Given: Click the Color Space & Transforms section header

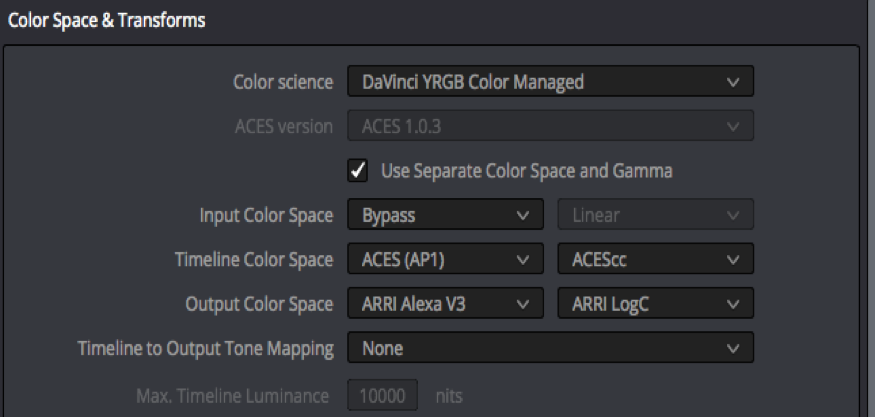Looking at the screenshot, I should pyautogui.click(x=107, y=20).
